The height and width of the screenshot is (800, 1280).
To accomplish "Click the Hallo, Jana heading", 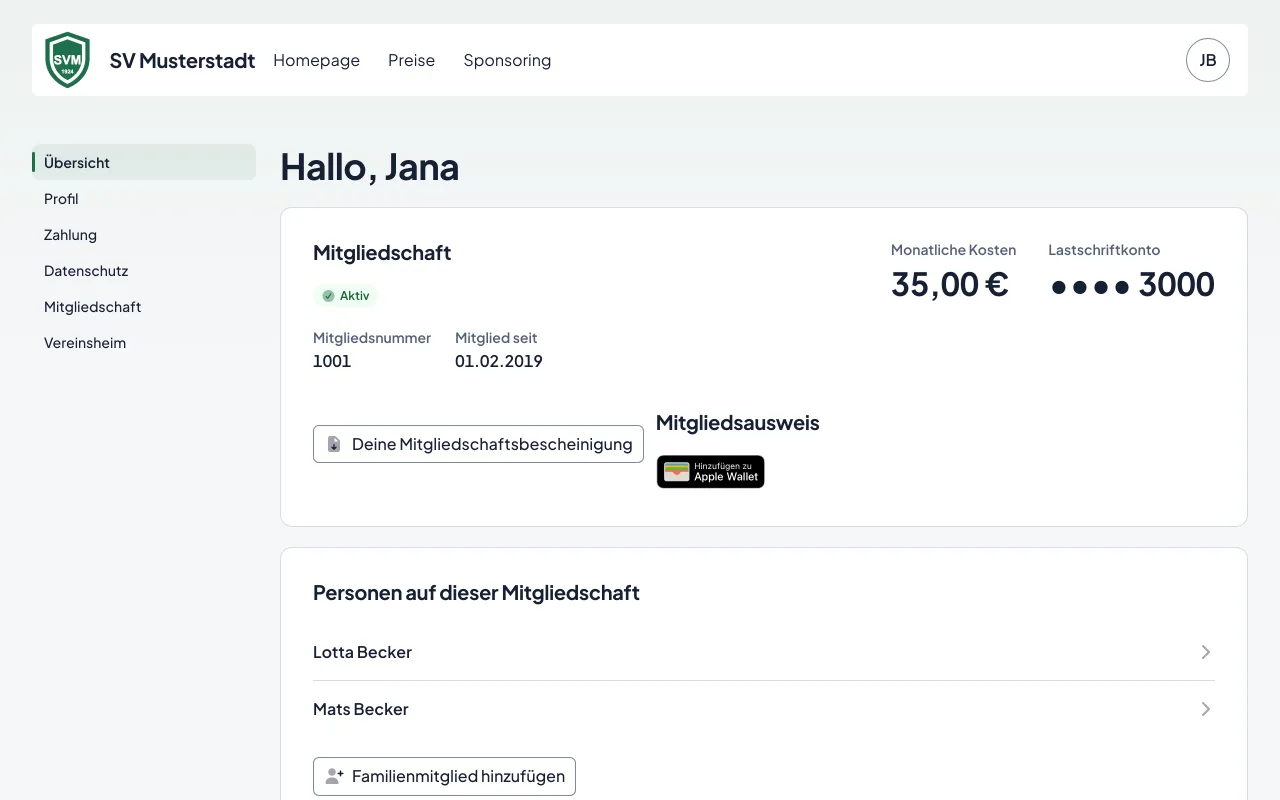I will (x=369, y=166).
